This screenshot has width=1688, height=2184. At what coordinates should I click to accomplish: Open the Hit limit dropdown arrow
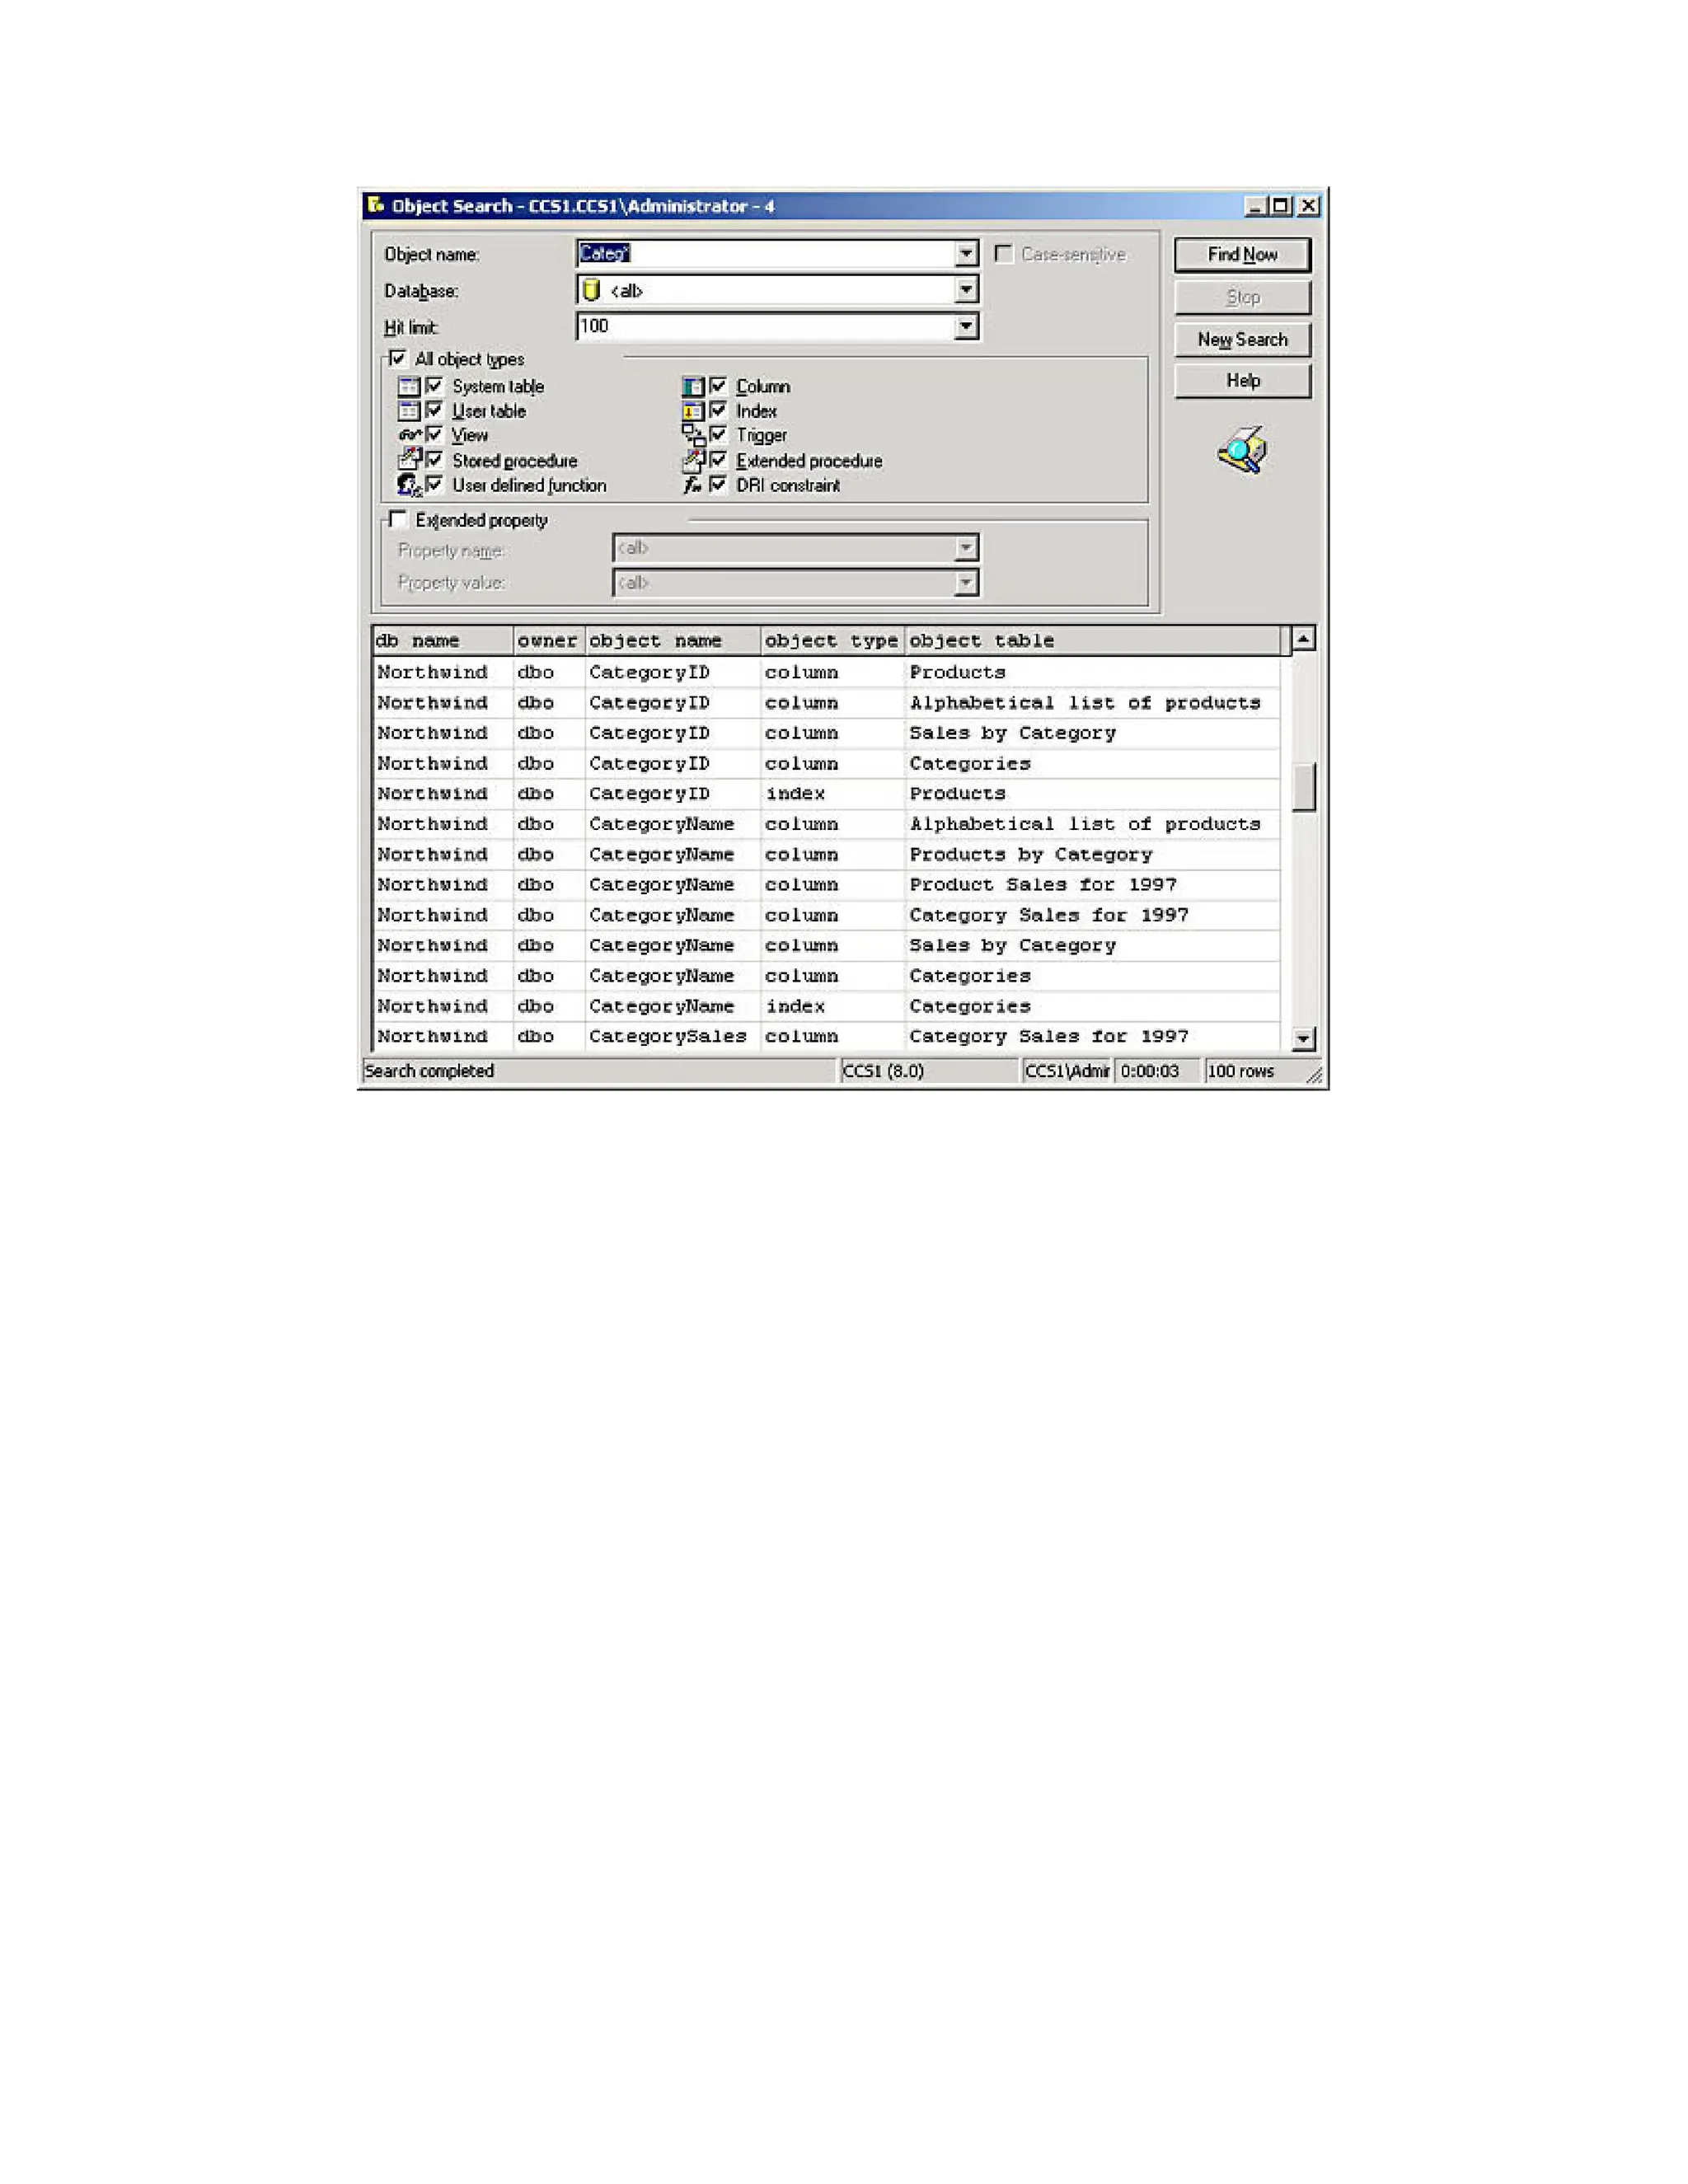[966, 326]
